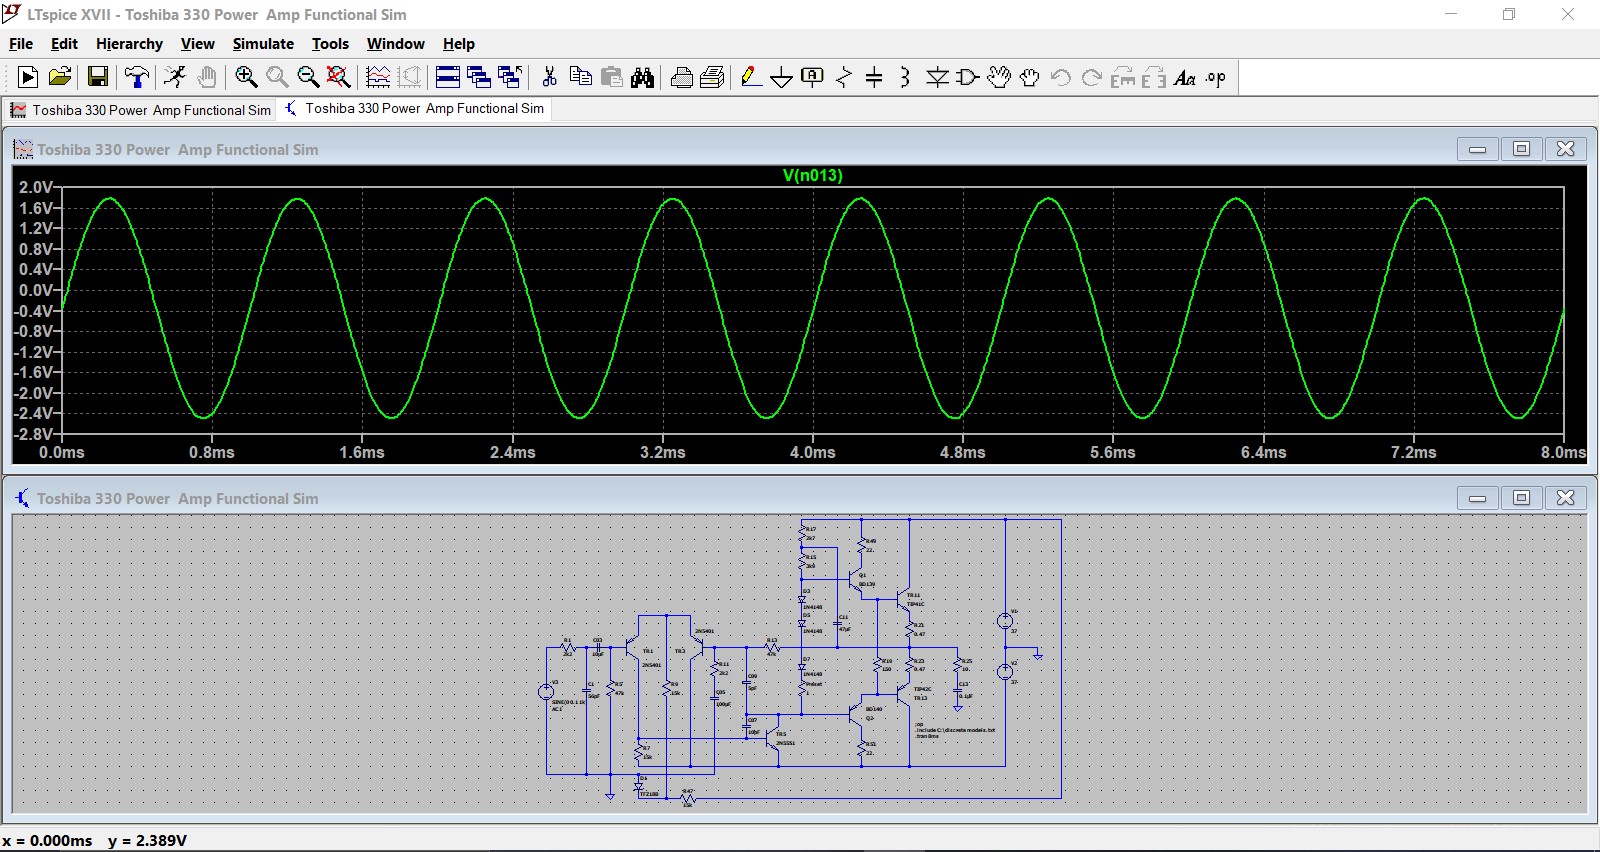Screen dimensions: 1600x852
Task: Switch to the schematic document tab
Action: click(x=415, y=108)
